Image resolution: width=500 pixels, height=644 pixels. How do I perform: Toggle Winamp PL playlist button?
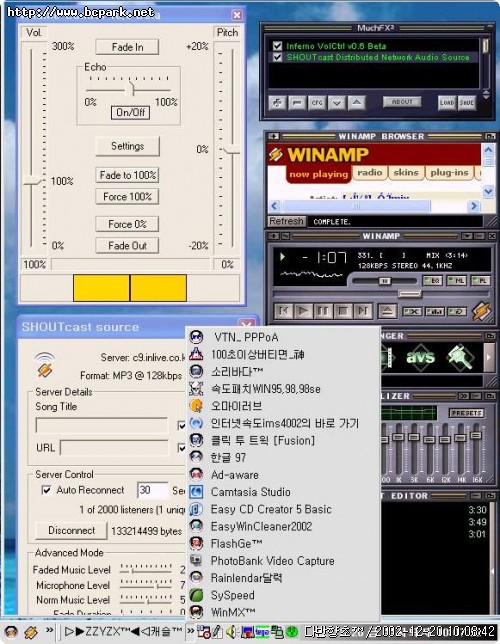[480, 281]
